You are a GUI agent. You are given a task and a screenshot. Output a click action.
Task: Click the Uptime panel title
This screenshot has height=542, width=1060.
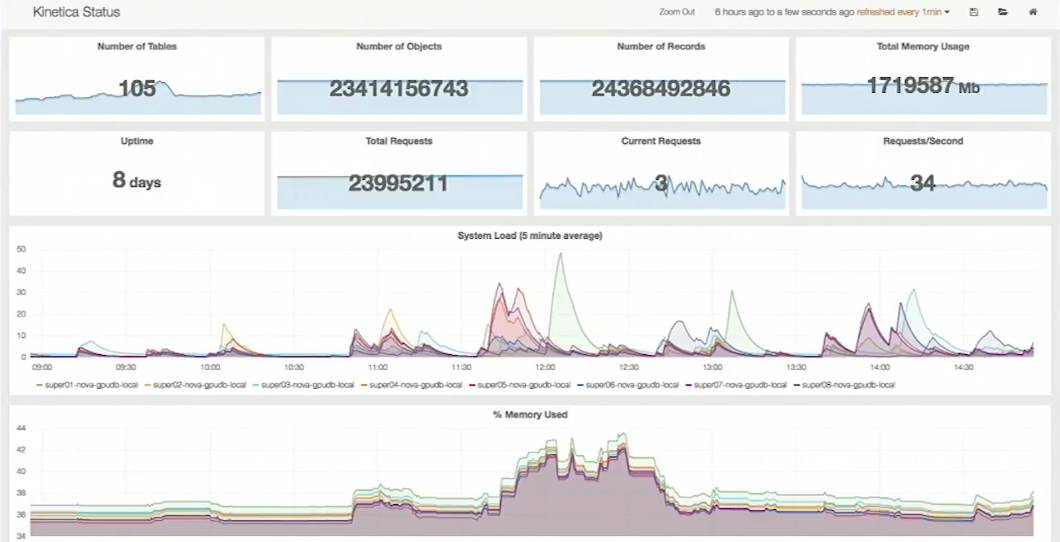point(137,141)
